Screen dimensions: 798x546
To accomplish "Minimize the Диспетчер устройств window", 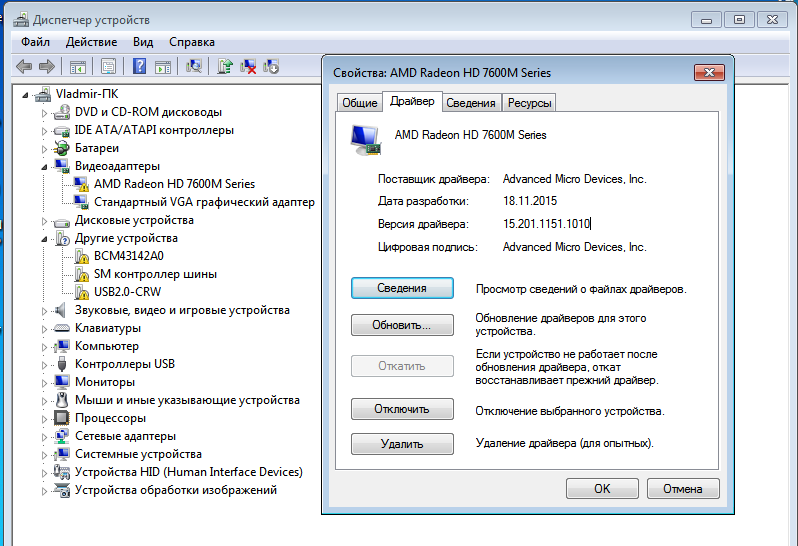I will (x=706, y=20).
